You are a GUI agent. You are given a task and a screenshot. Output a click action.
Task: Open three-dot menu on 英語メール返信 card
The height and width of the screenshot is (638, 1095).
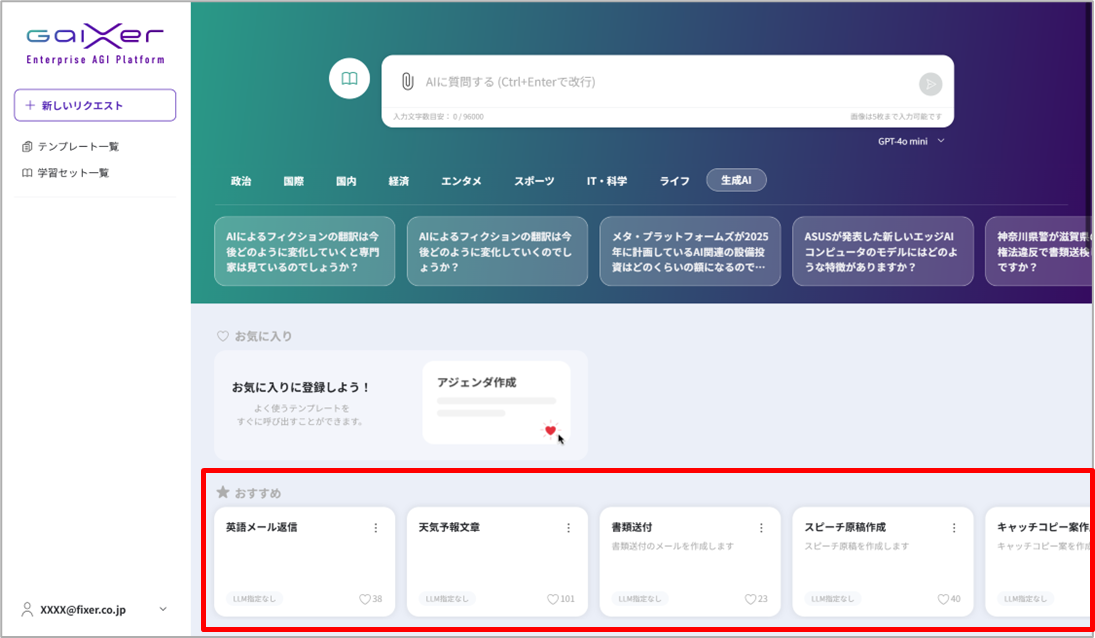[376, 528]
